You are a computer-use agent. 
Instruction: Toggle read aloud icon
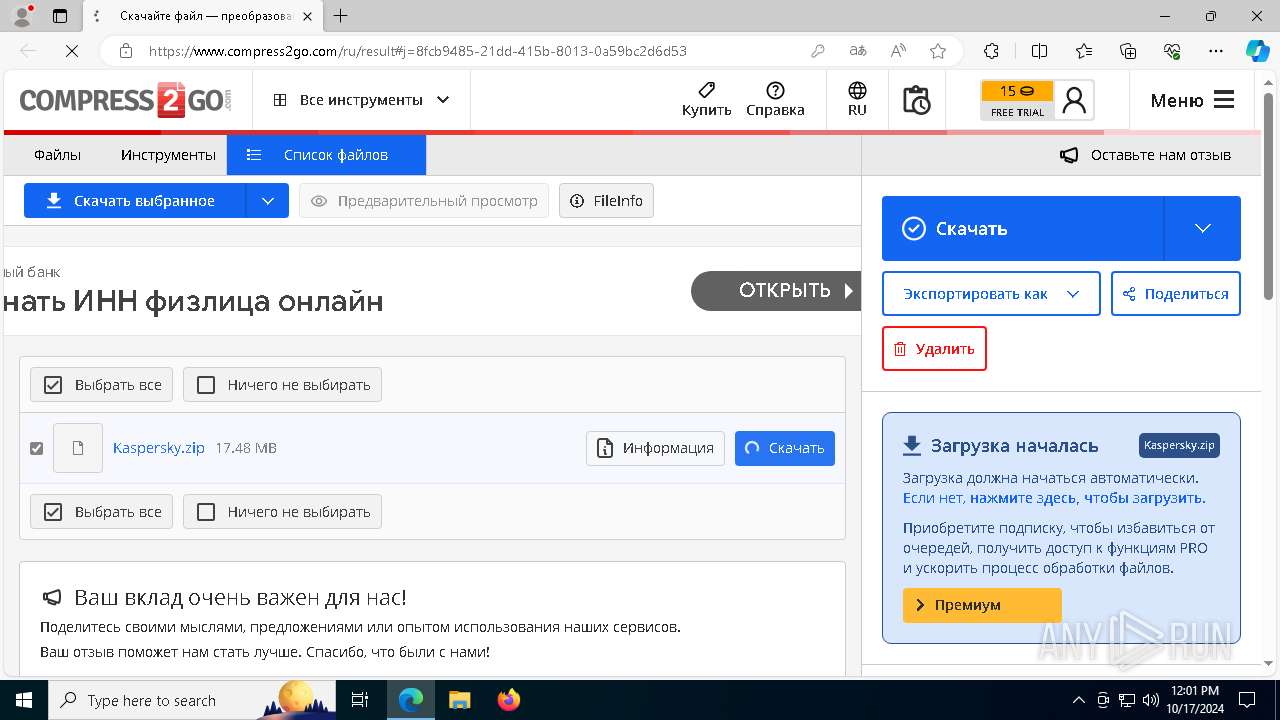click(898, 51)
